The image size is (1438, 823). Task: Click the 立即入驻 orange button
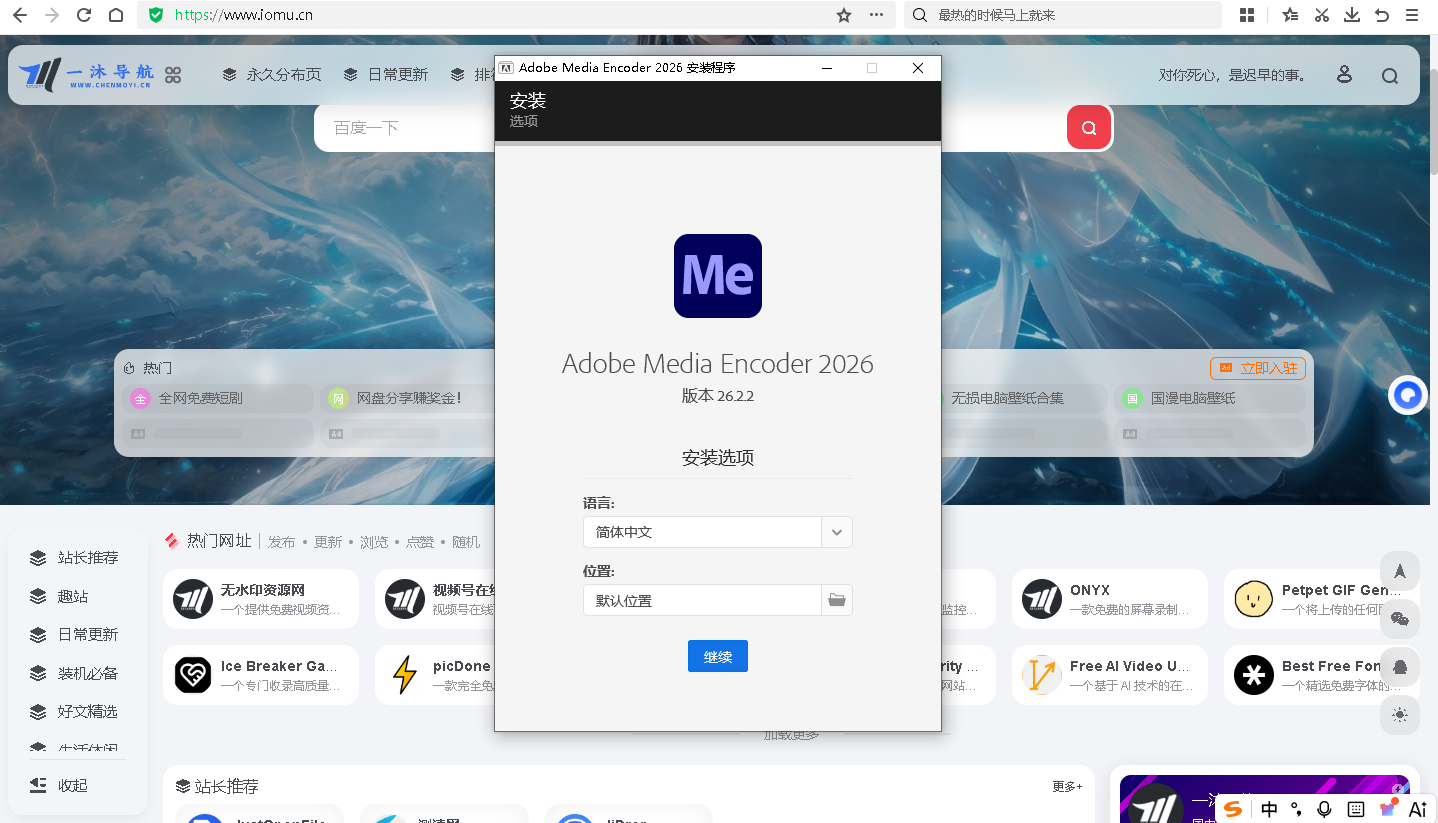click(1258, 368)
